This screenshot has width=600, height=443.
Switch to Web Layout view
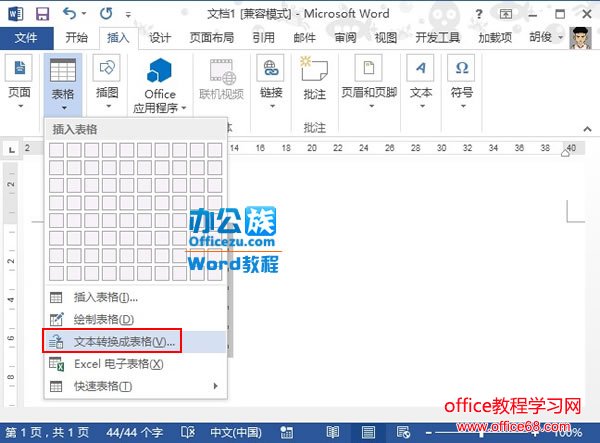coord(403,433)
